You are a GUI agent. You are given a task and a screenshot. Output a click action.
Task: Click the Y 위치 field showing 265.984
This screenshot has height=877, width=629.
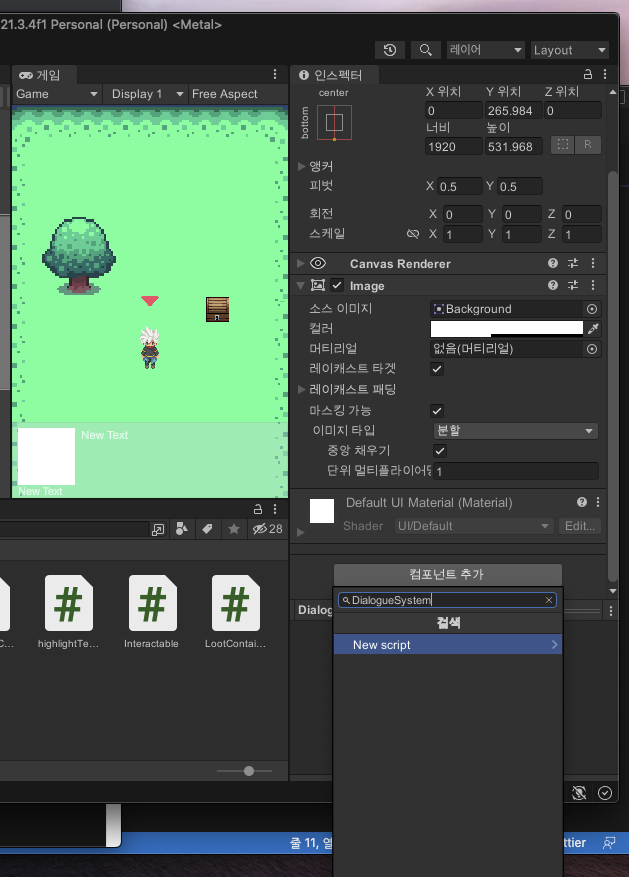coord(513,111)
